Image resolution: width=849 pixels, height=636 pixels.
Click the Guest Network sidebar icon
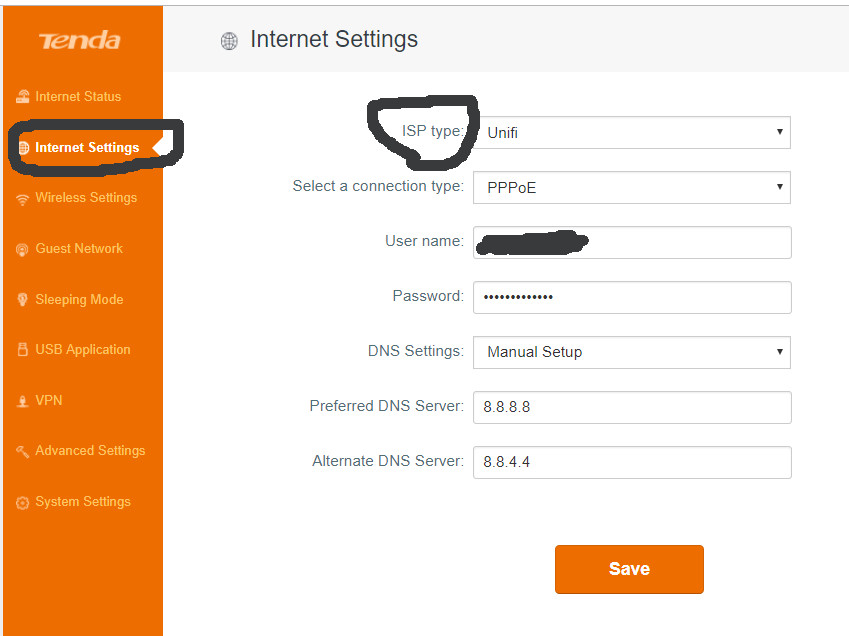[x=23, y=249]
